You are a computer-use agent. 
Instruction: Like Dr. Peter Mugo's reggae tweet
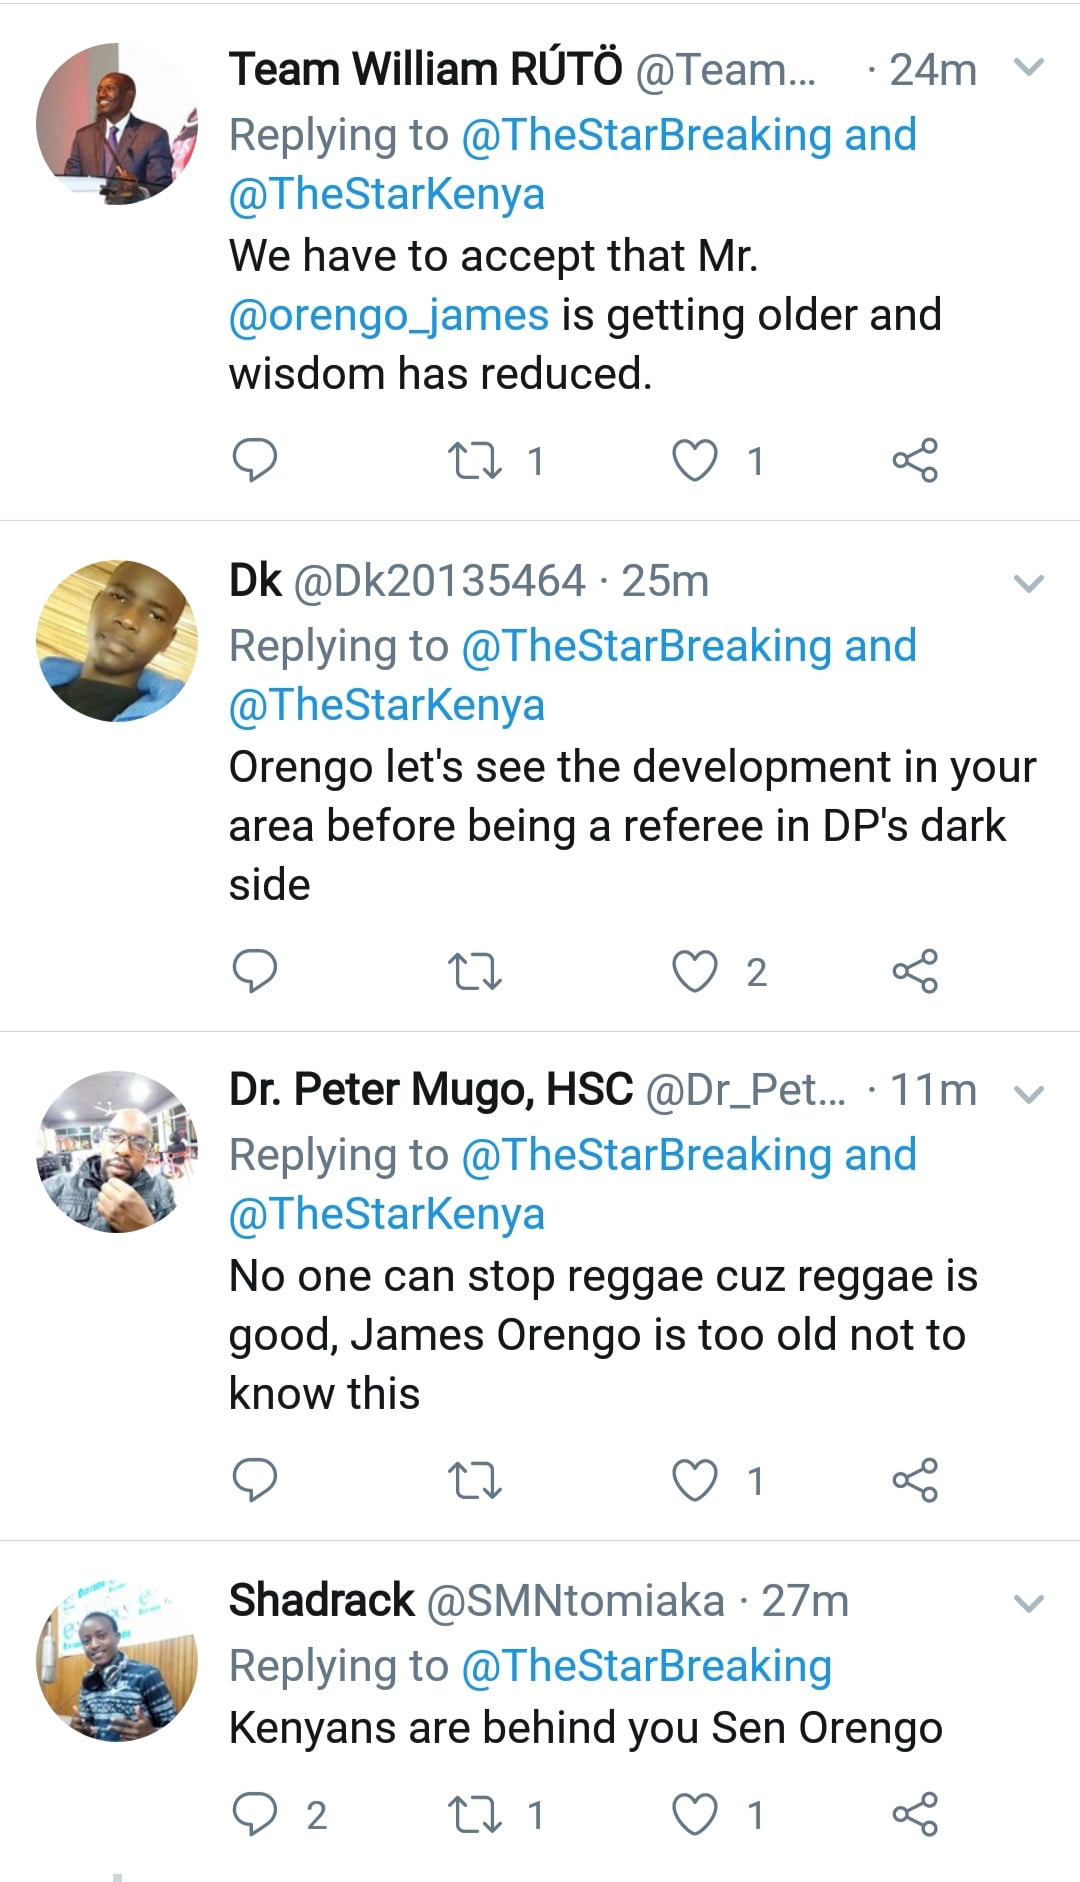(x=694, y=1481)
